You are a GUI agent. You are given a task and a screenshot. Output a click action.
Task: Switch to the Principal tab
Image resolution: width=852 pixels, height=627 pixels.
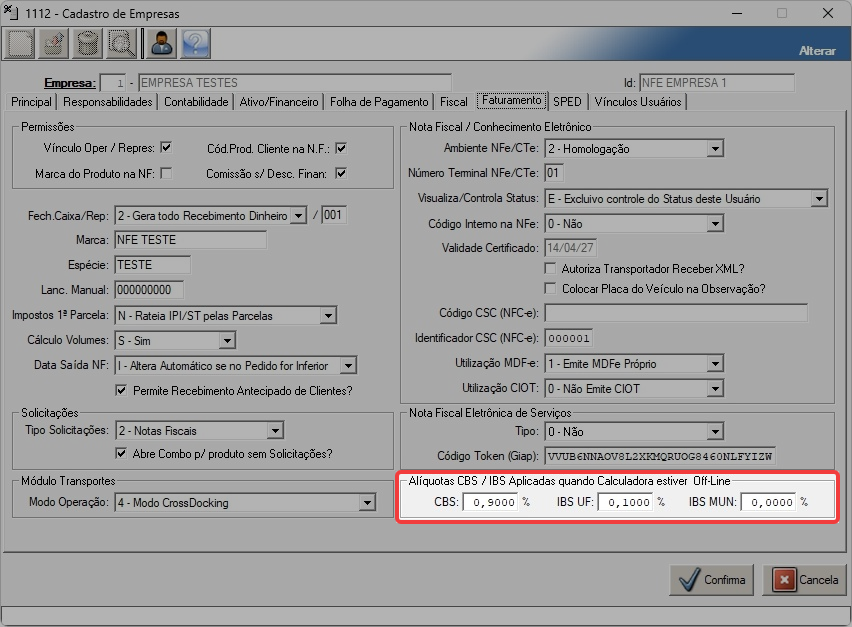[31, 102]
